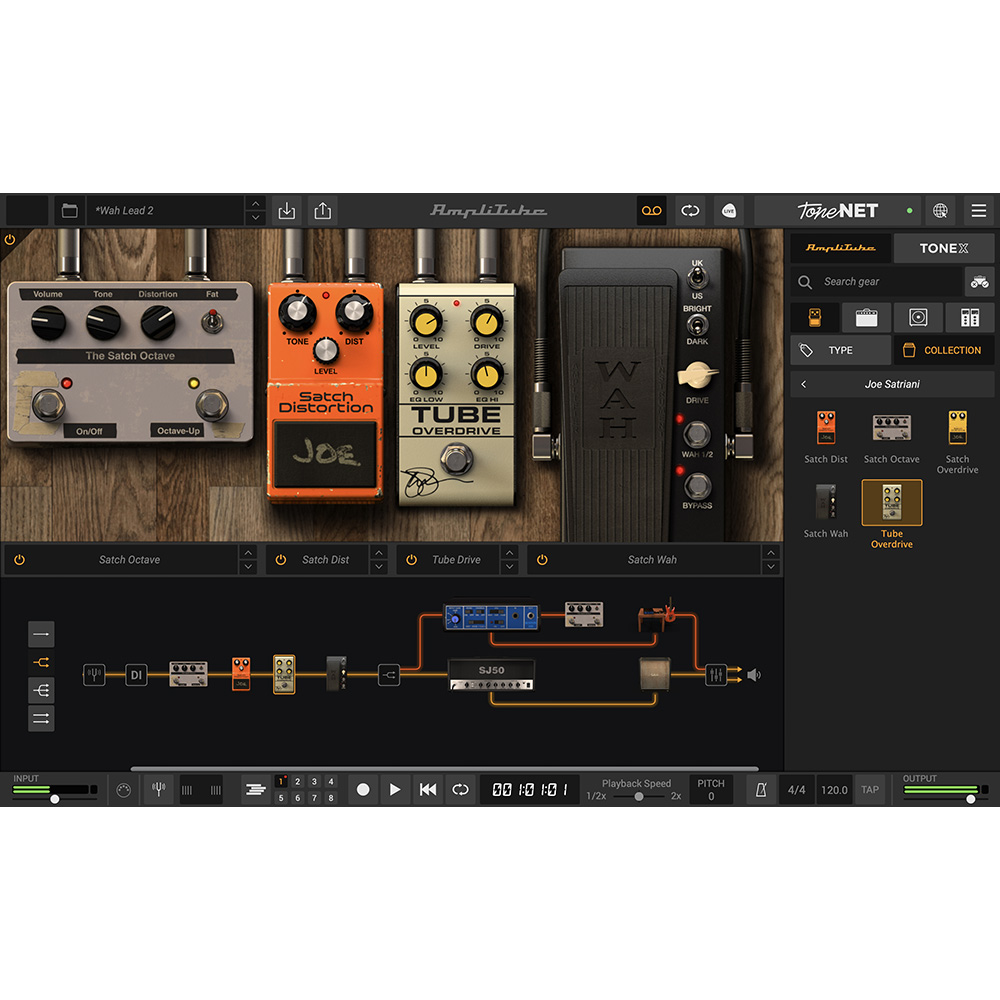Image resolution: width=1000 pixels, height=1000 pixels.
Task: Click up arrow on Satch Octave slot
Action: click(248, 552)
